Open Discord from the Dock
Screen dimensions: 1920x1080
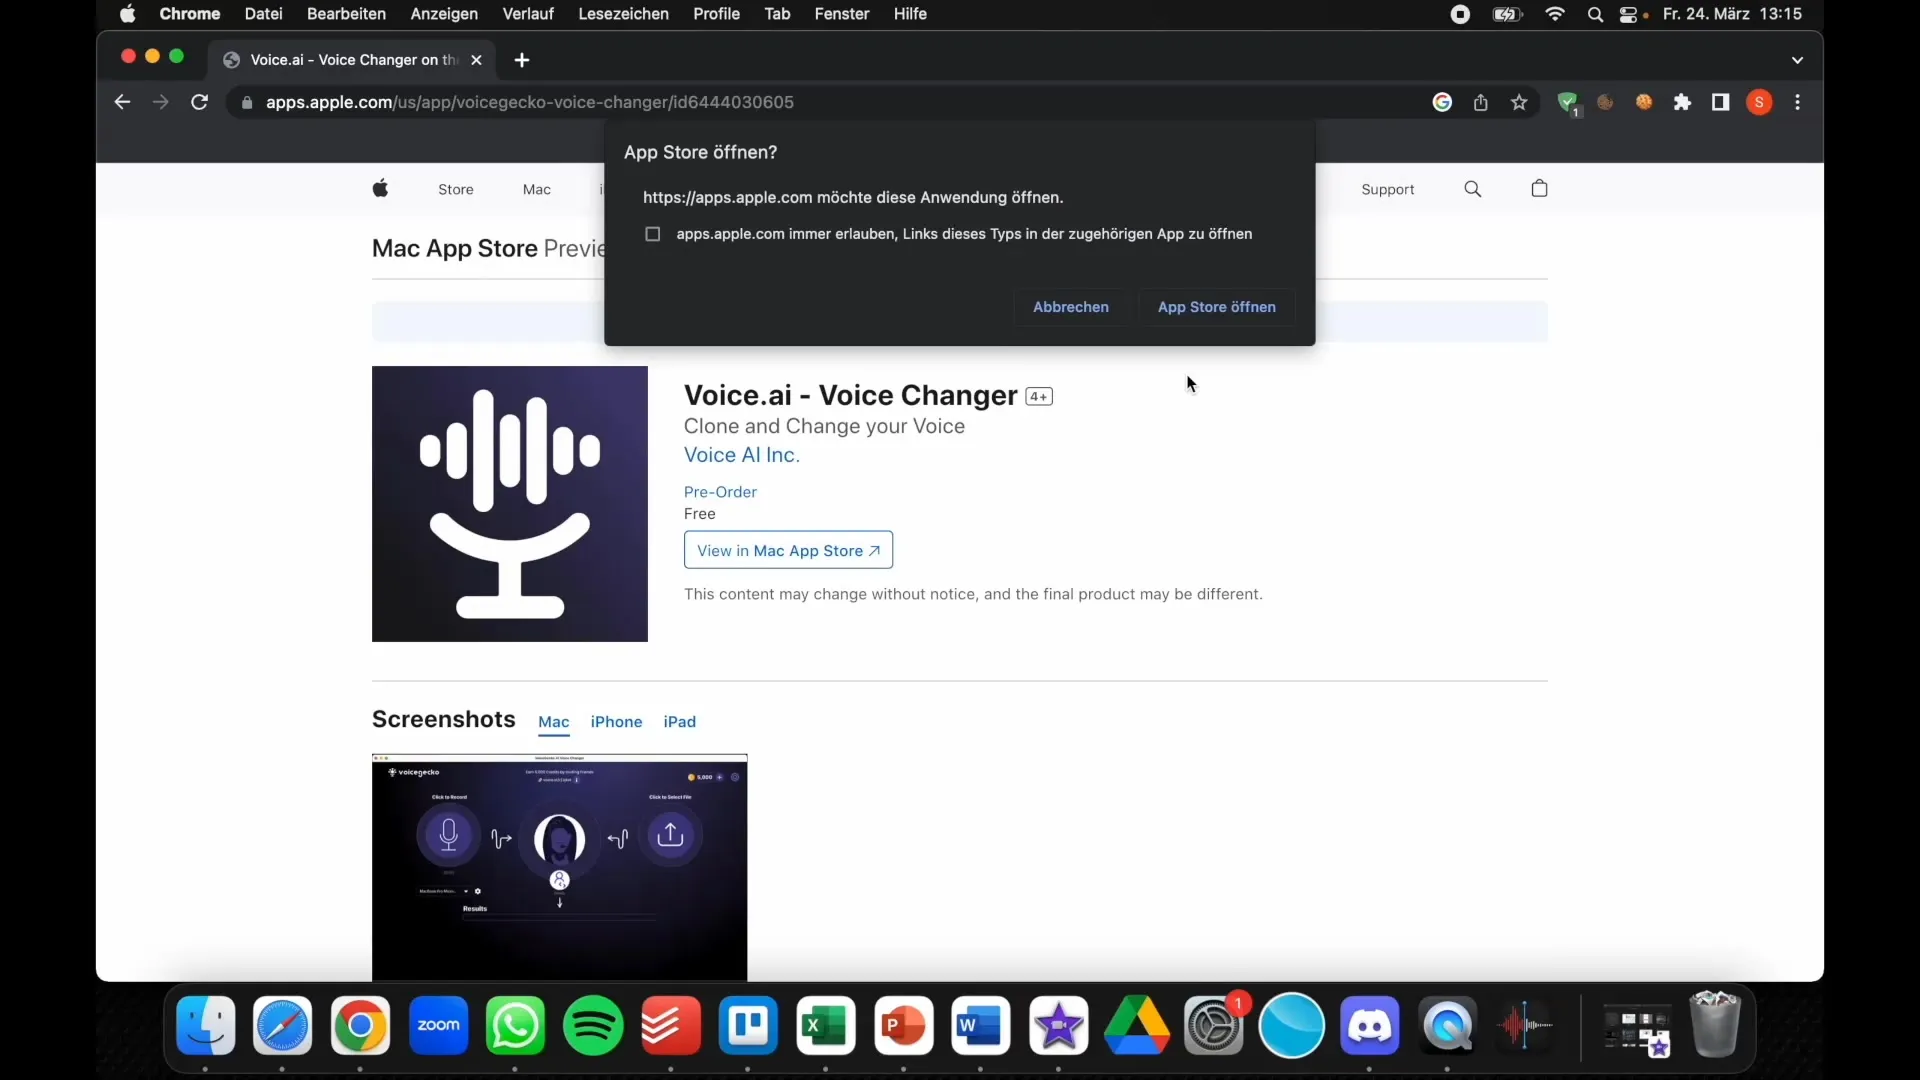point(1369,1026)
